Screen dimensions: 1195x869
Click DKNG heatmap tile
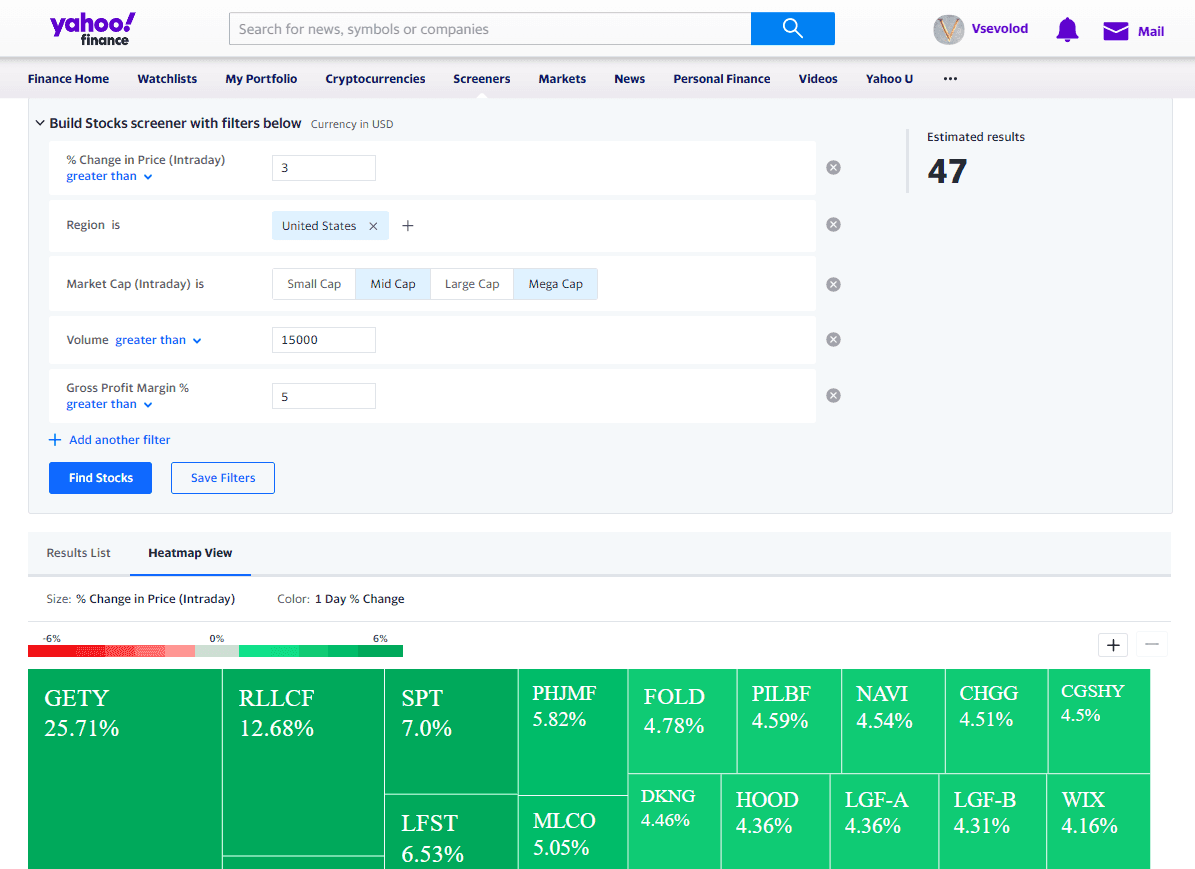pyautogui.click(x=674, y=822)
